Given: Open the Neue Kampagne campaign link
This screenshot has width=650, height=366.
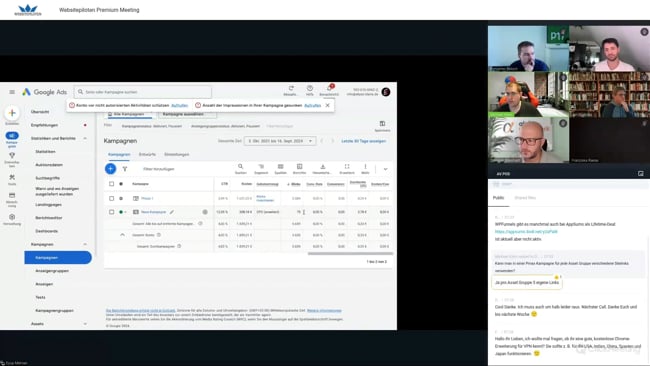Looking at the screenshot, I should coord(153,212).
